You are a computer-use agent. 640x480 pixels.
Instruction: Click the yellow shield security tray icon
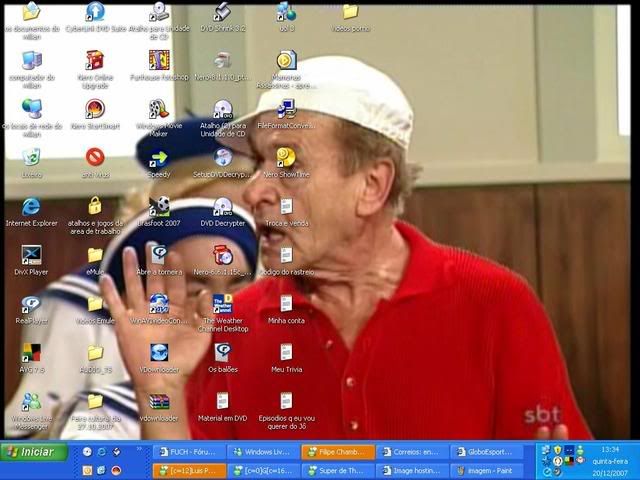pyautogui.click(x=558, y=450)
